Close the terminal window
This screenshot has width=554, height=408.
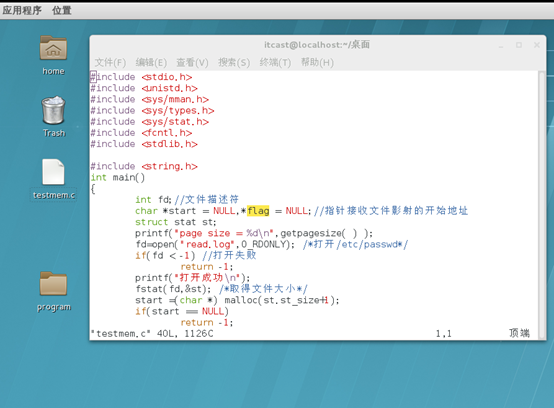[537, 45]
